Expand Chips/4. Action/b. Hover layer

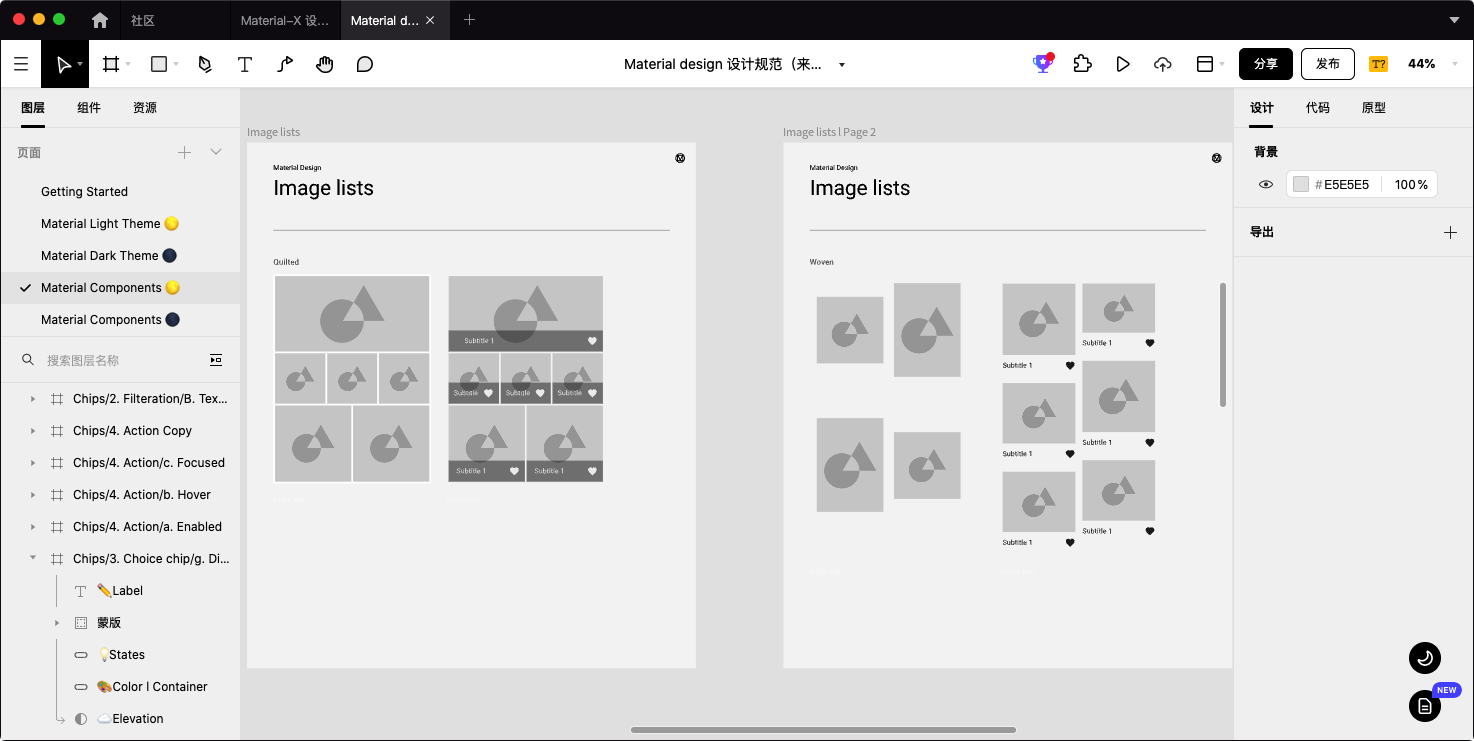(x=33, y=495)
